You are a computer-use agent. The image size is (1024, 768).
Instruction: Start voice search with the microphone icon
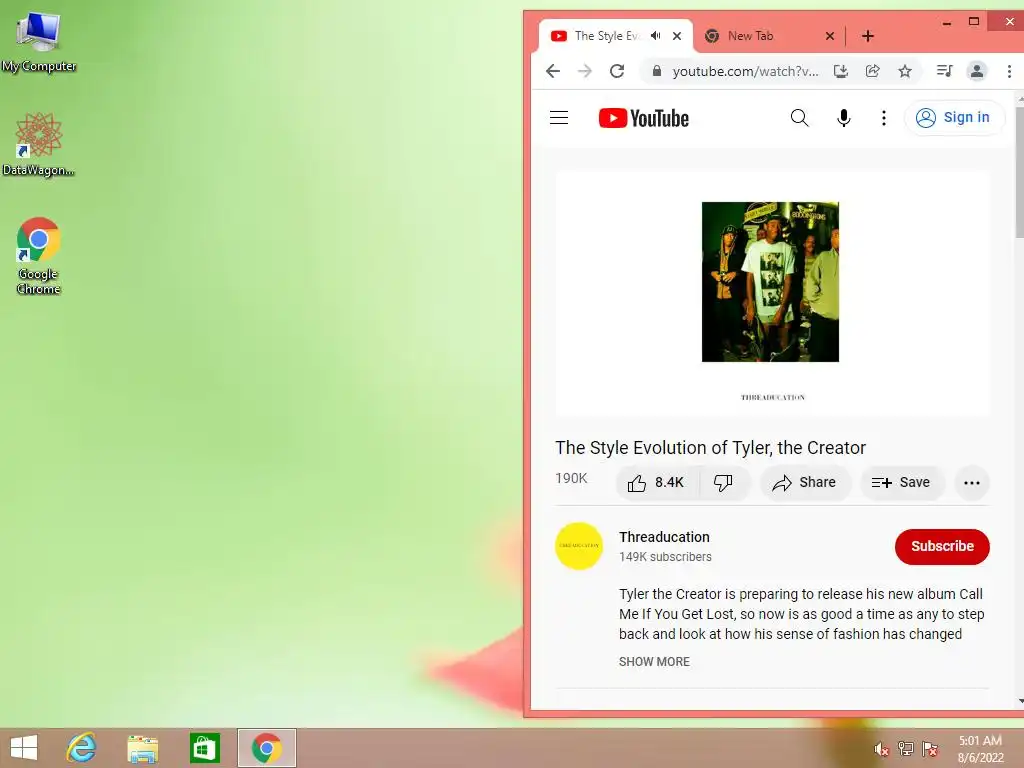click(x=844, y=118)
